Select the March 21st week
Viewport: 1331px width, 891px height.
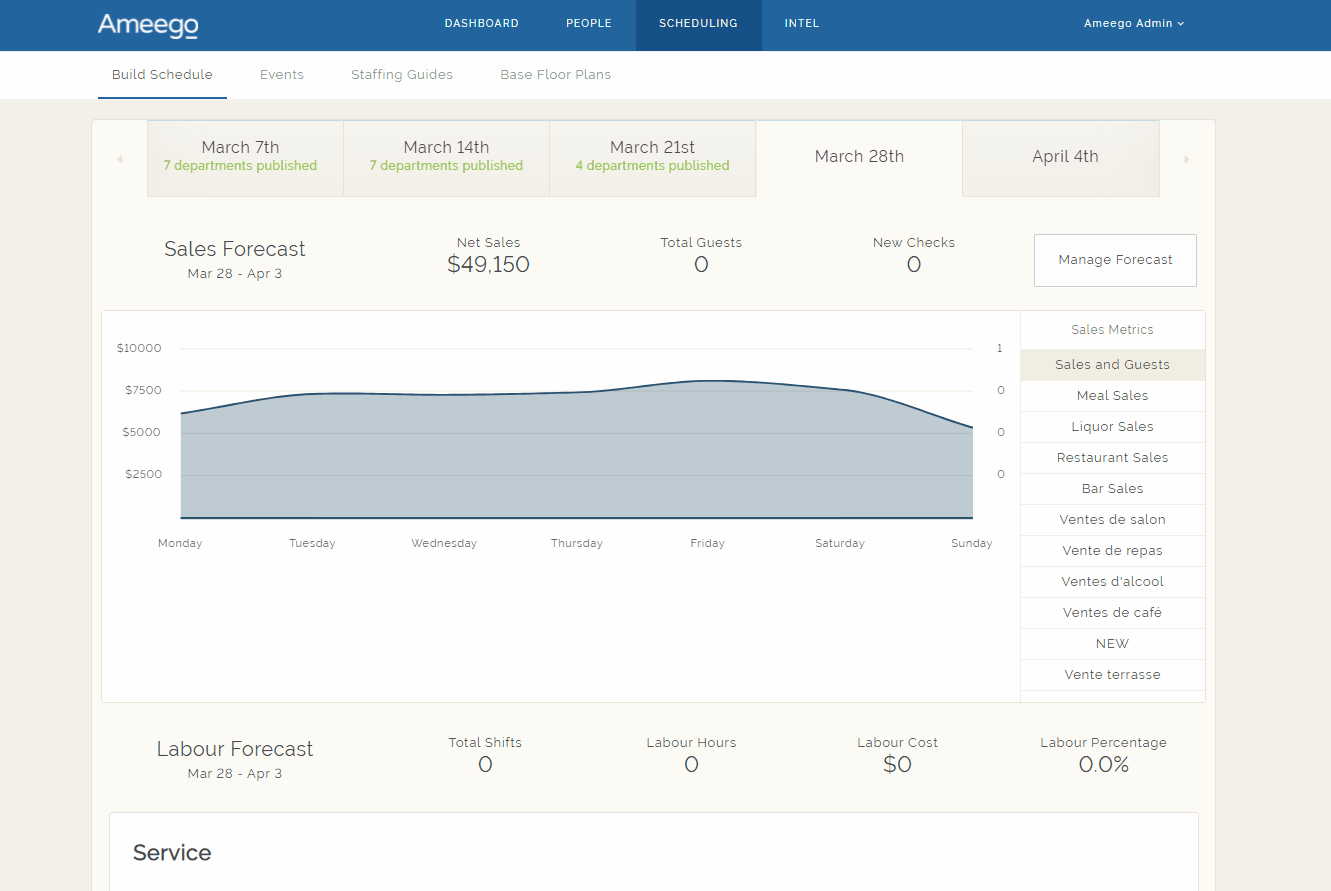(x=652, y=158)
